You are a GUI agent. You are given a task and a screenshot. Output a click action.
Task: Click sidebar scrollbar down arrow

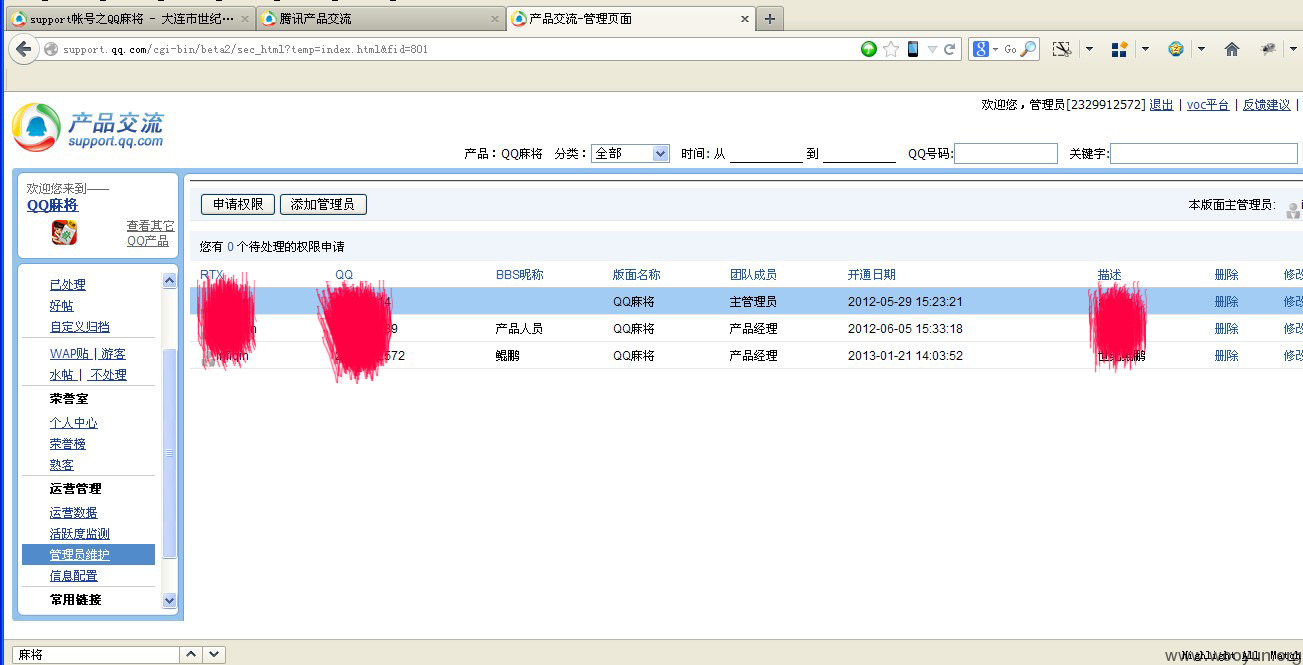[169, 600]
